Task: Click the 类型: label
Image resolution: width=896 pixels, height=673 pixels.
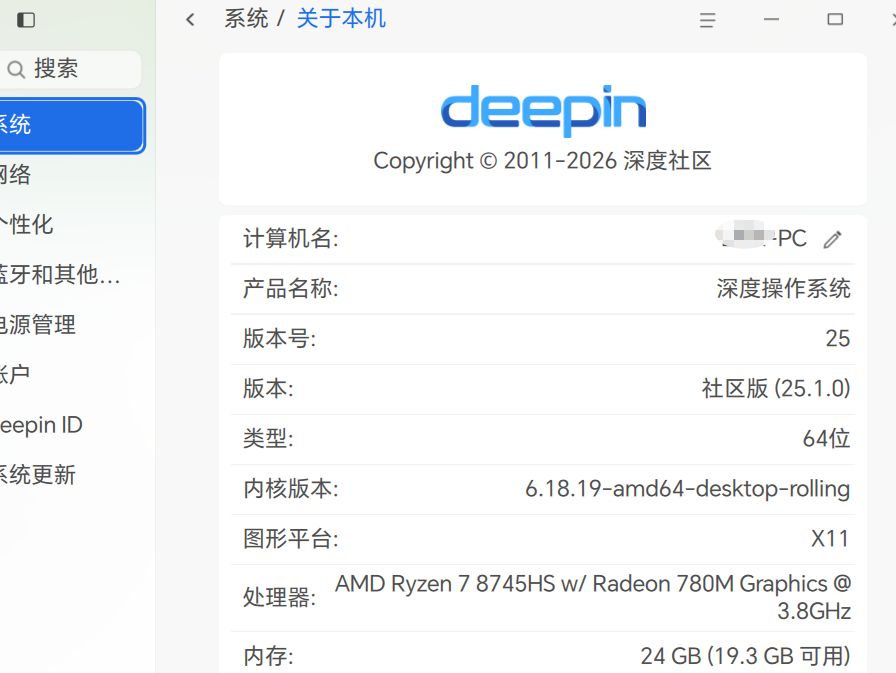Action: coord(268,439)
